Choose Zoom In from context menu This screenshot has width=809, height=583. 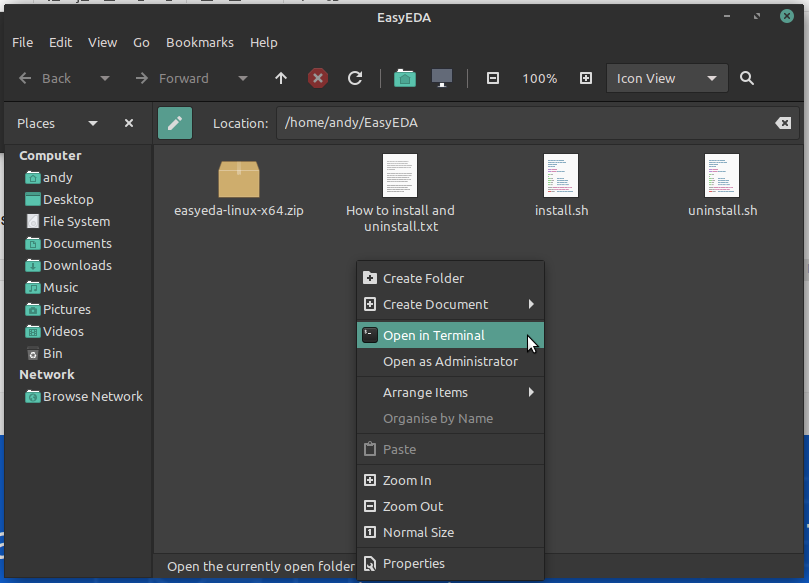click(450, 481)
